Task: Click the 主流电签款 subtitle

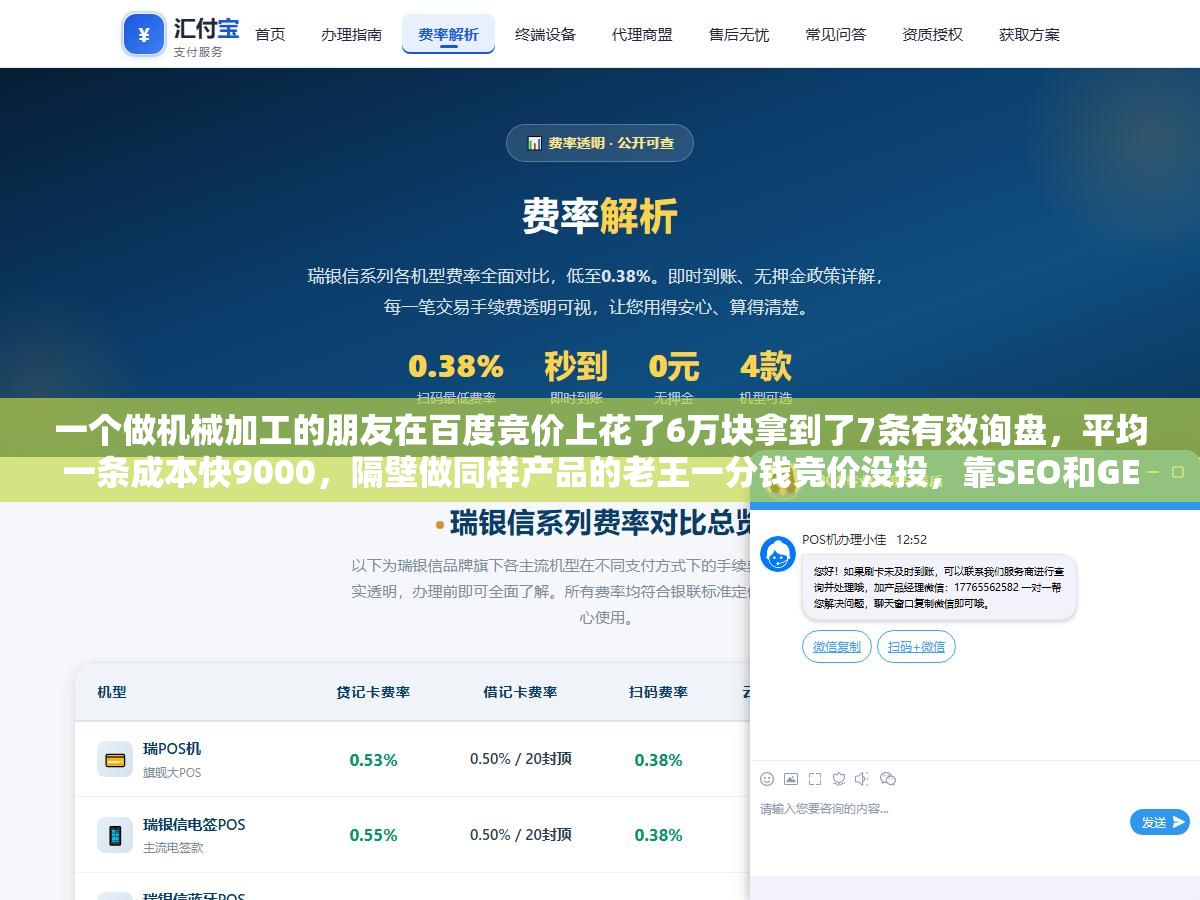Action: point(173,847)
